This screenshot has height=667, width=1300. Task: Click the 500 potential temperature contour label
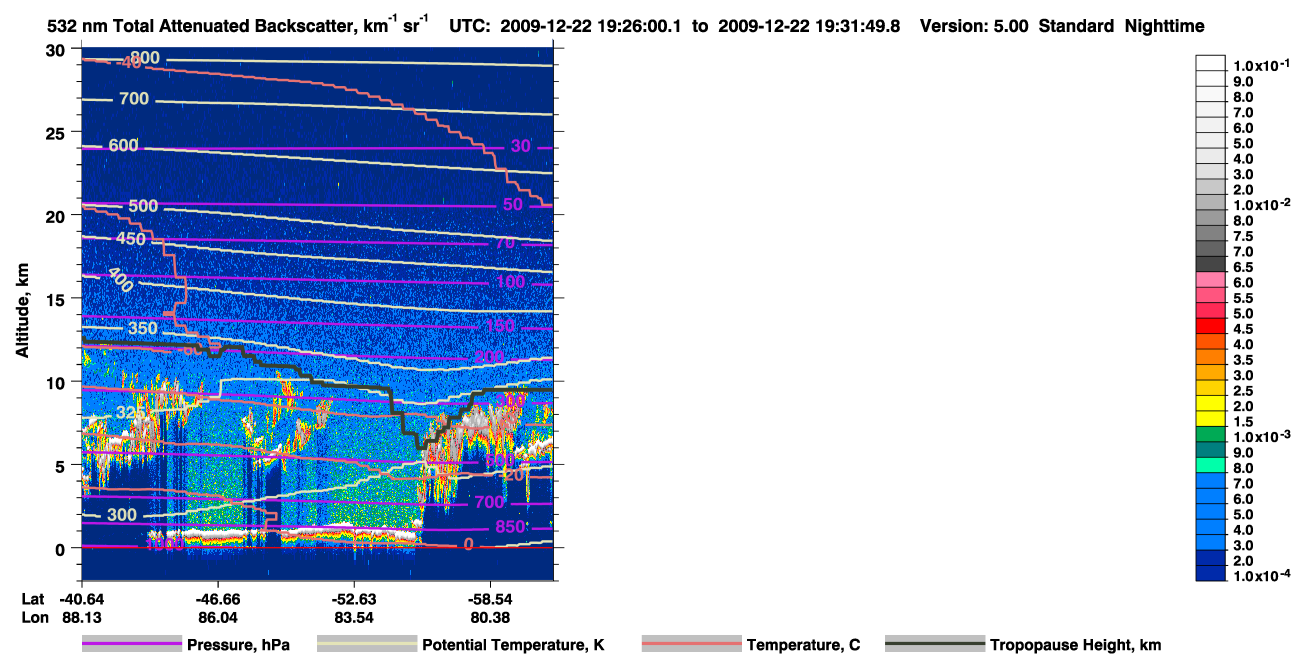pos(143,206)
